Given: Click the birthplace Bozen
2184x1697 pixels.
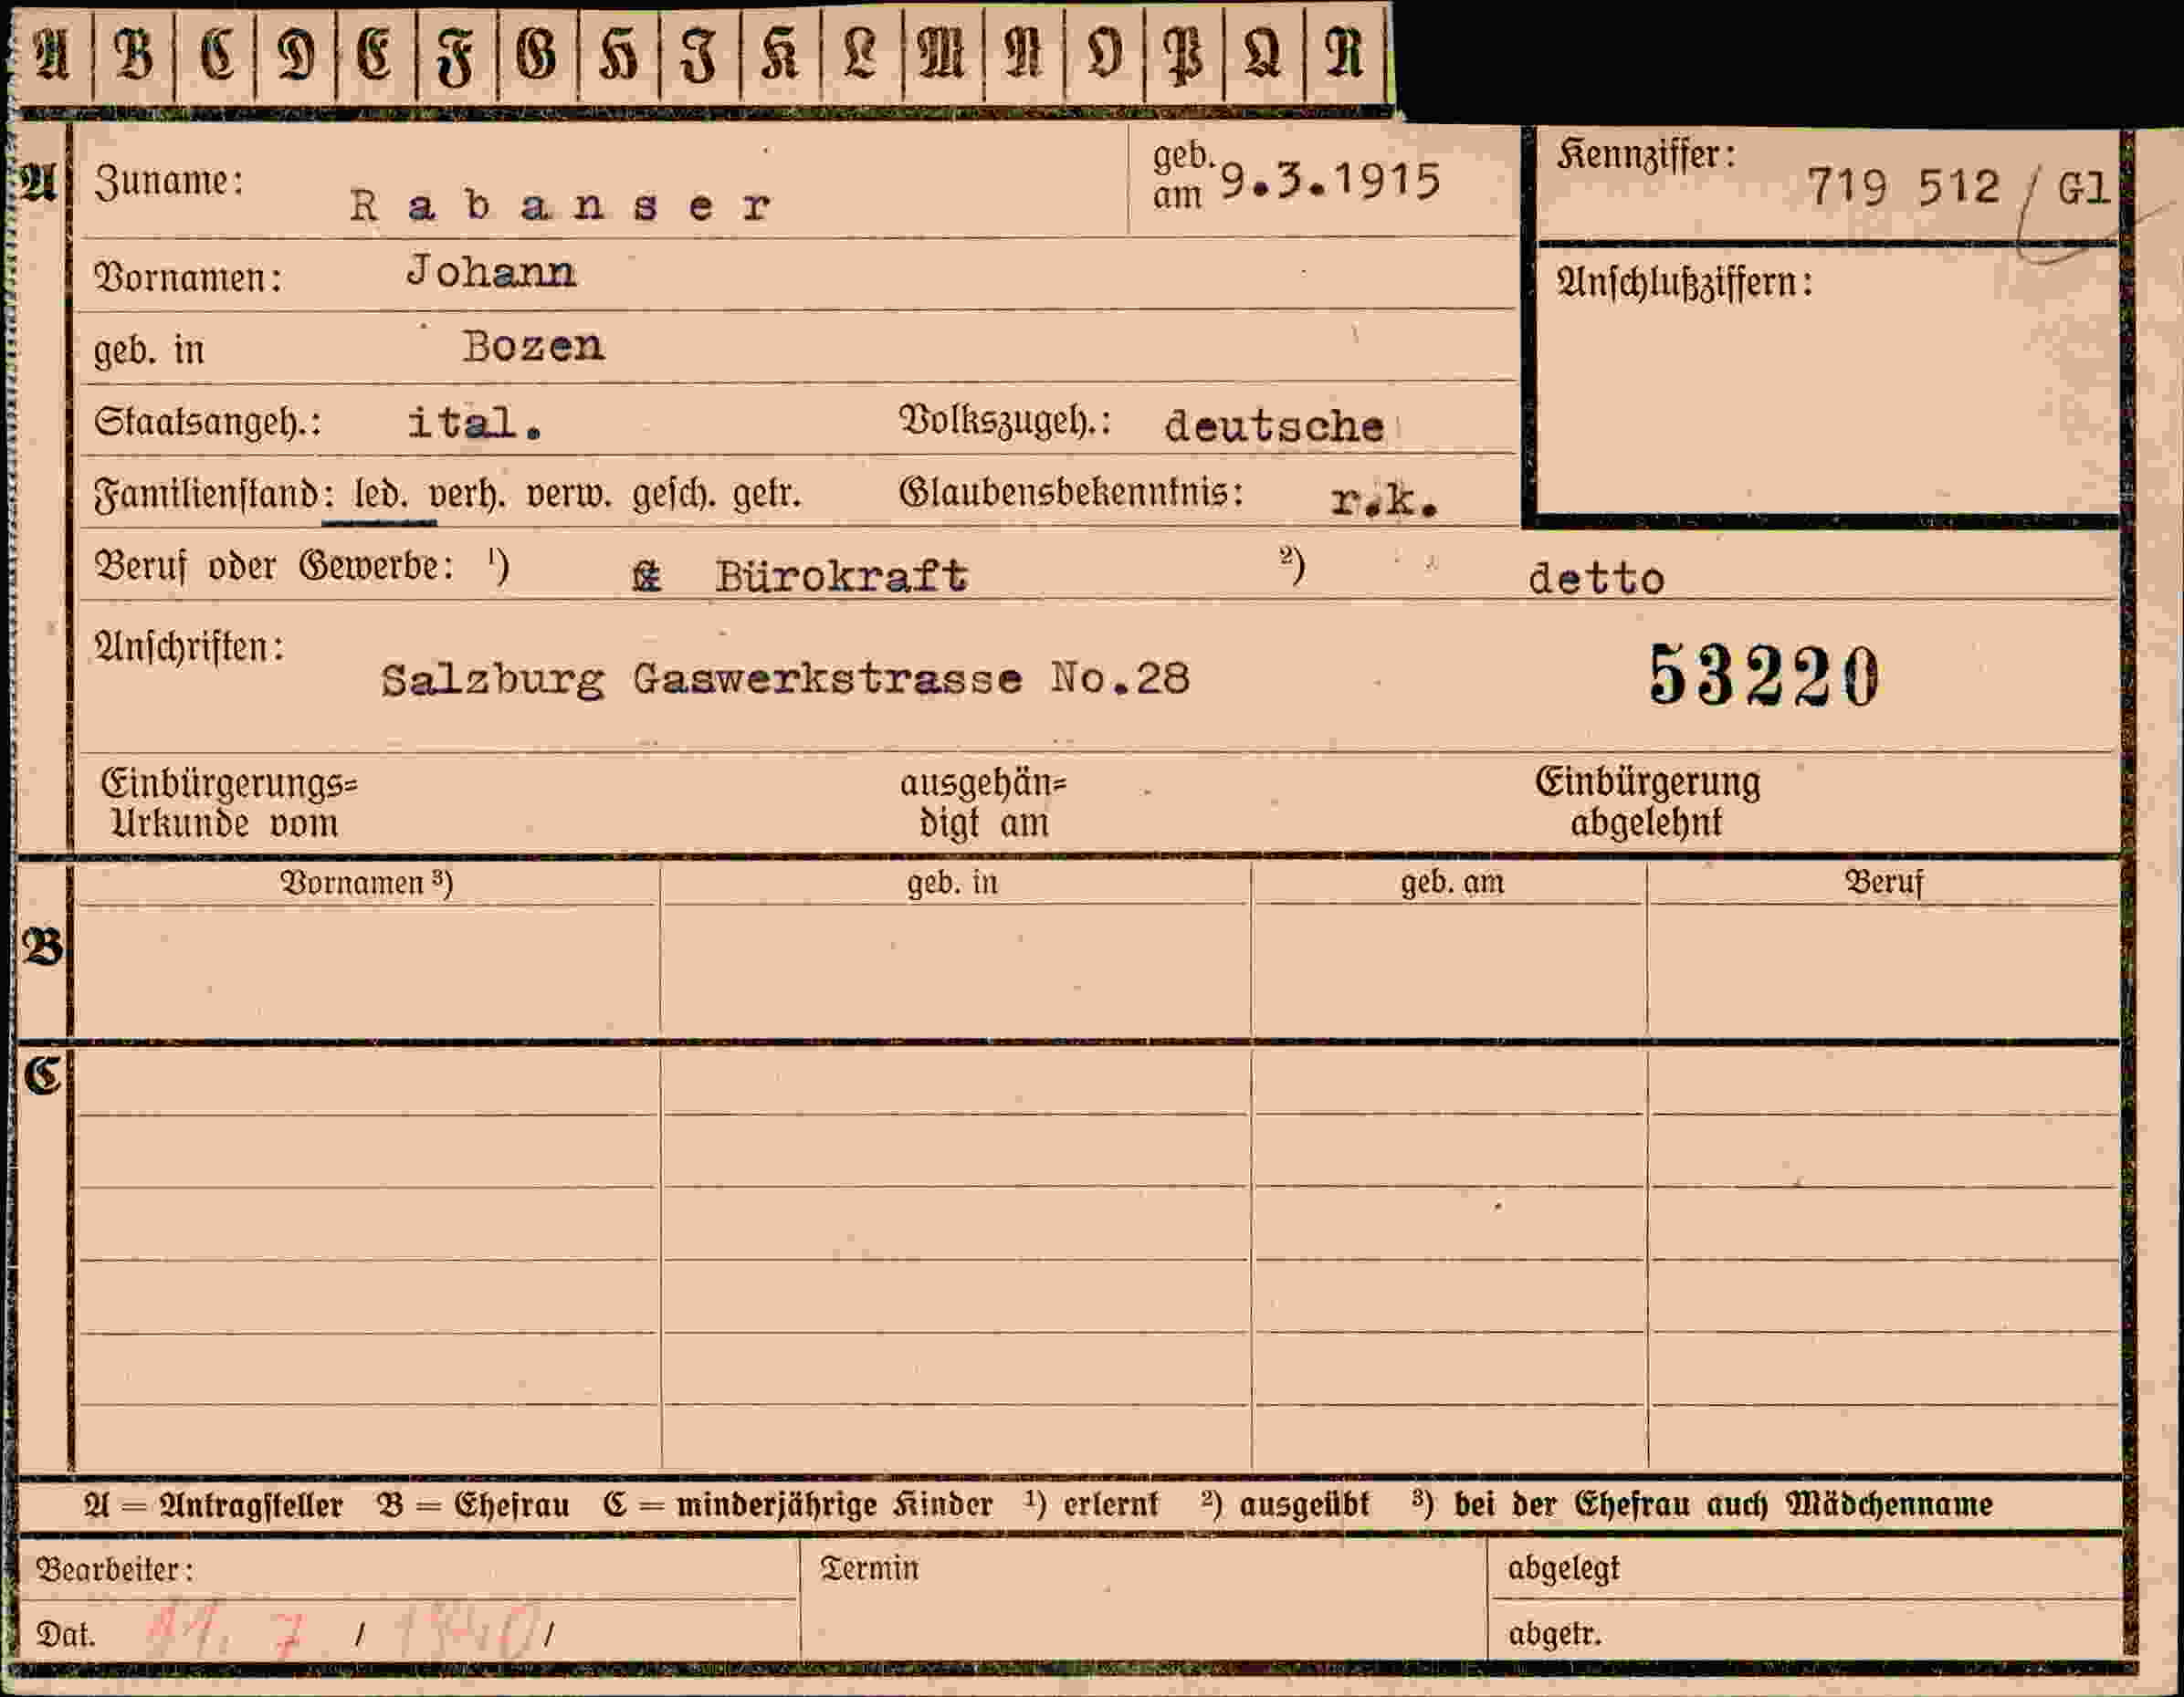Looking at the screenshot, I should coord(533,346).
